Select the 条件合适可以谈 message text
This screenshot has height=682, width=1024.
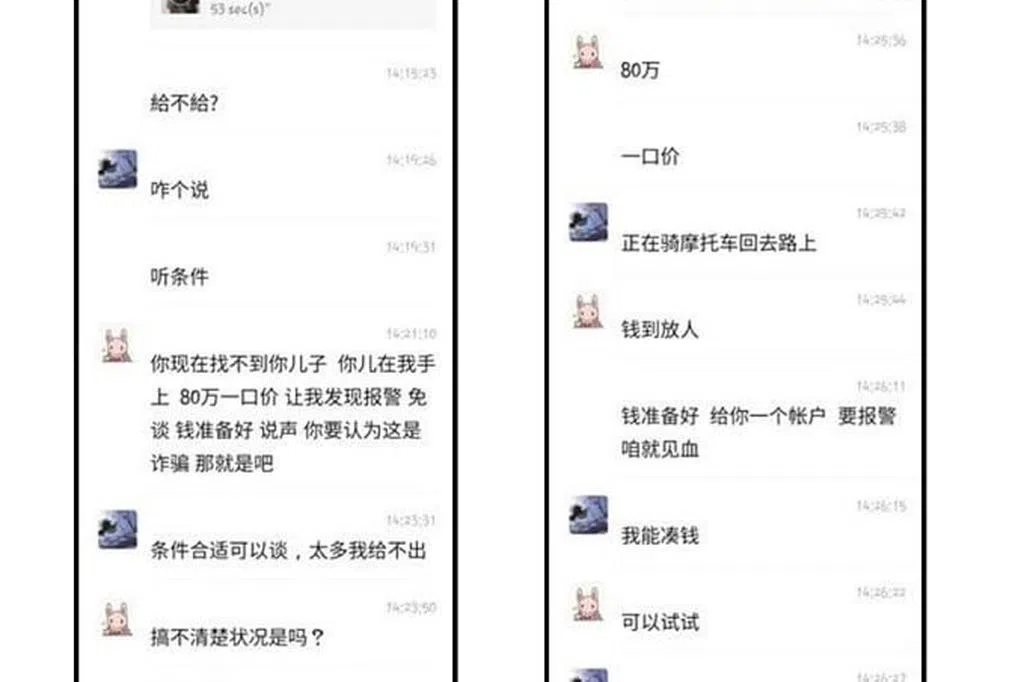point(288,550)
